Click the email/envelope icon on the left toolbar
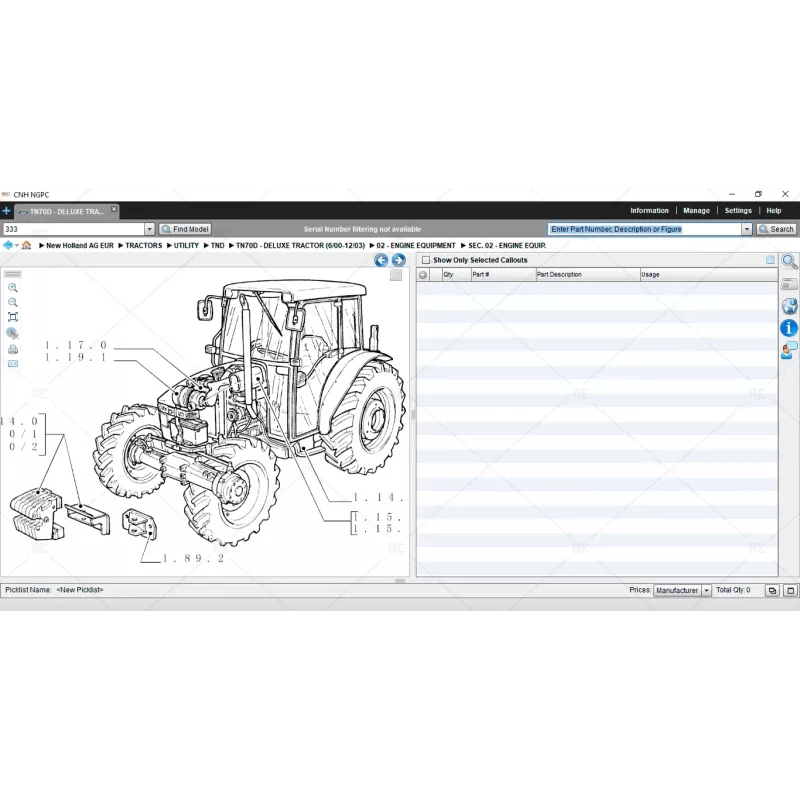The height and width of the screenshot is (800, 800). 13,363
